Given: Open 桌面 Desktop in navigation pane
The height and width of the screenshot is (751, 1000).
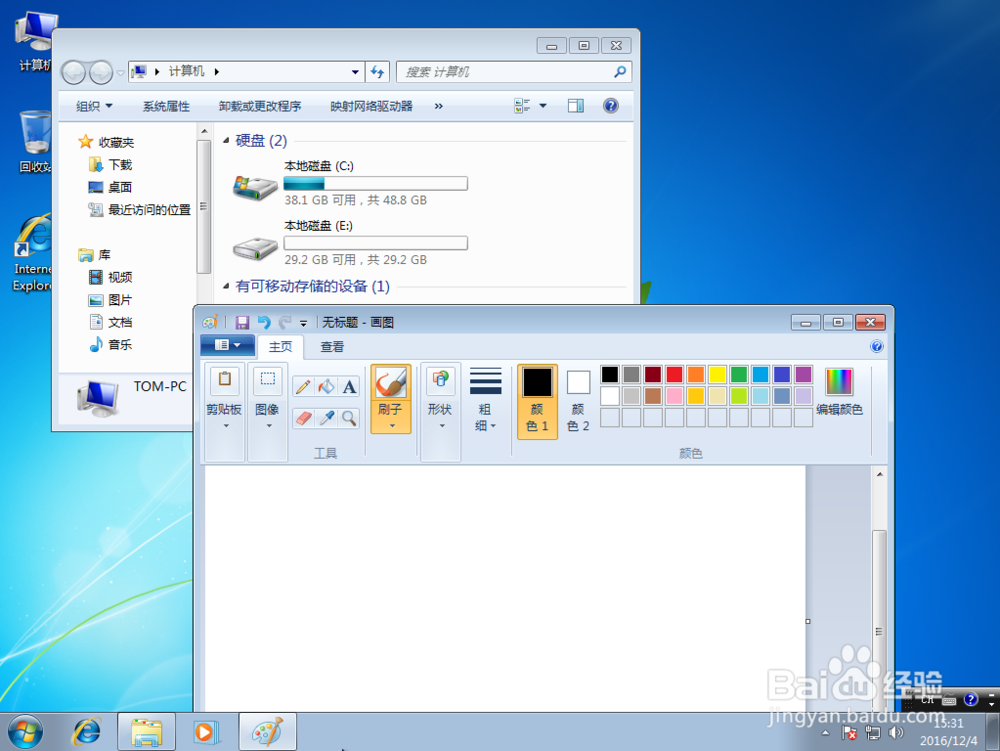Looking at the screenshot, I should pos(110,187).
